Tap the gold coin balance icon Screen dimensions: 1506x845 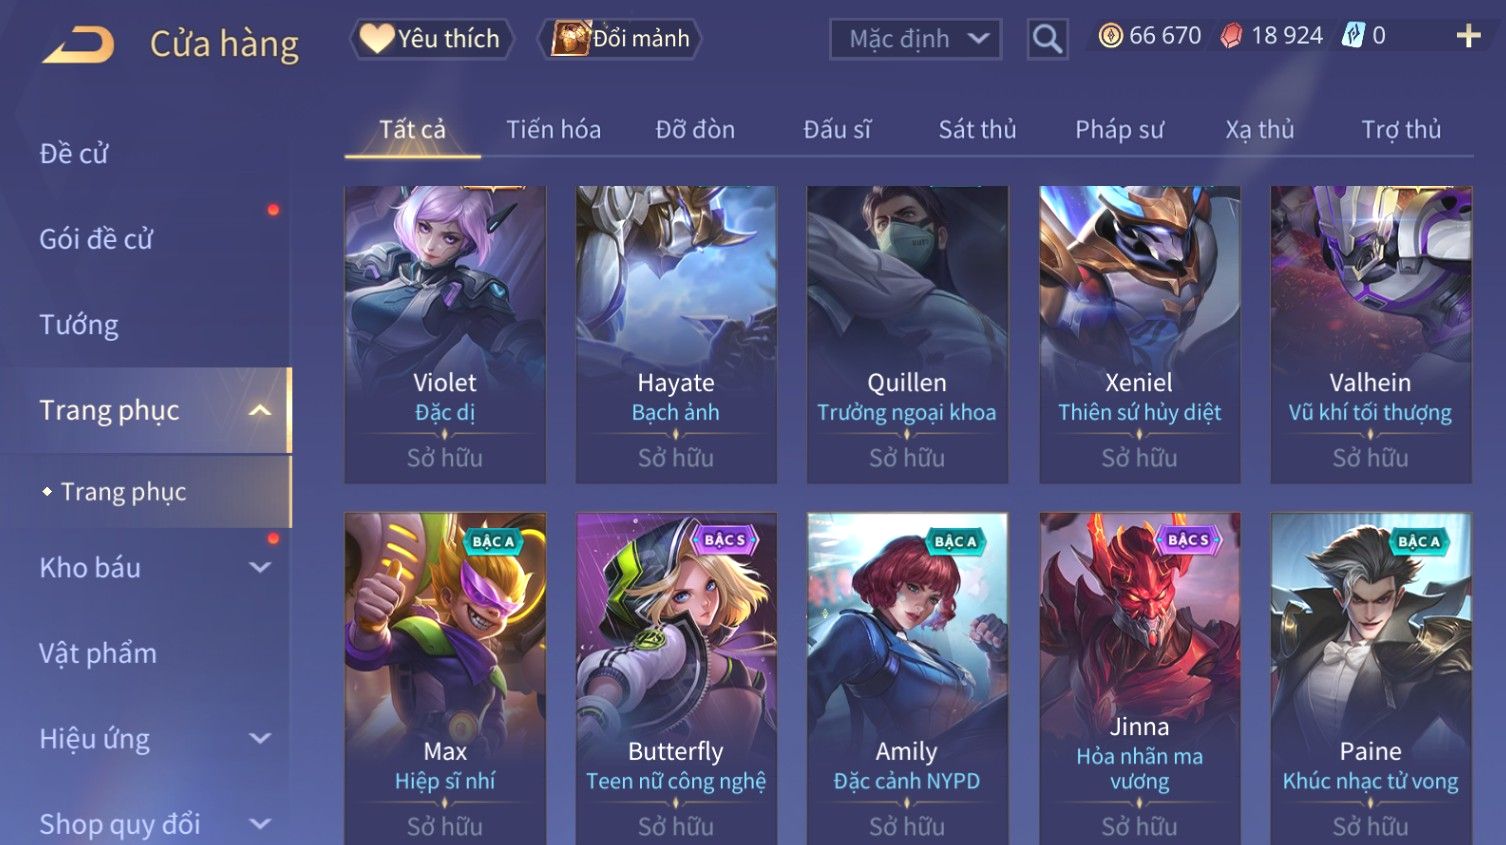pos(1110,36)
